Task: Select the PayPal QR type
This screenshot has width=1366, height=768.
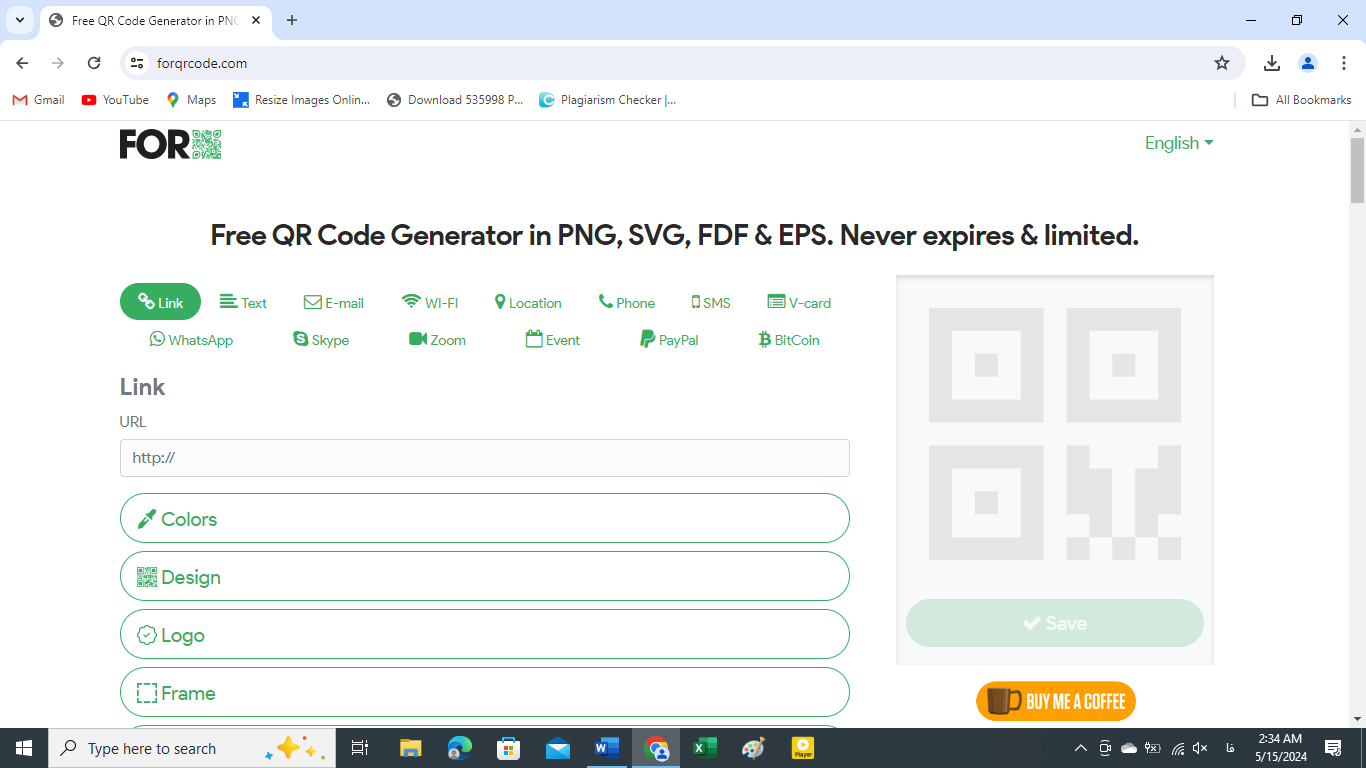Action: [x=669, y=340]
